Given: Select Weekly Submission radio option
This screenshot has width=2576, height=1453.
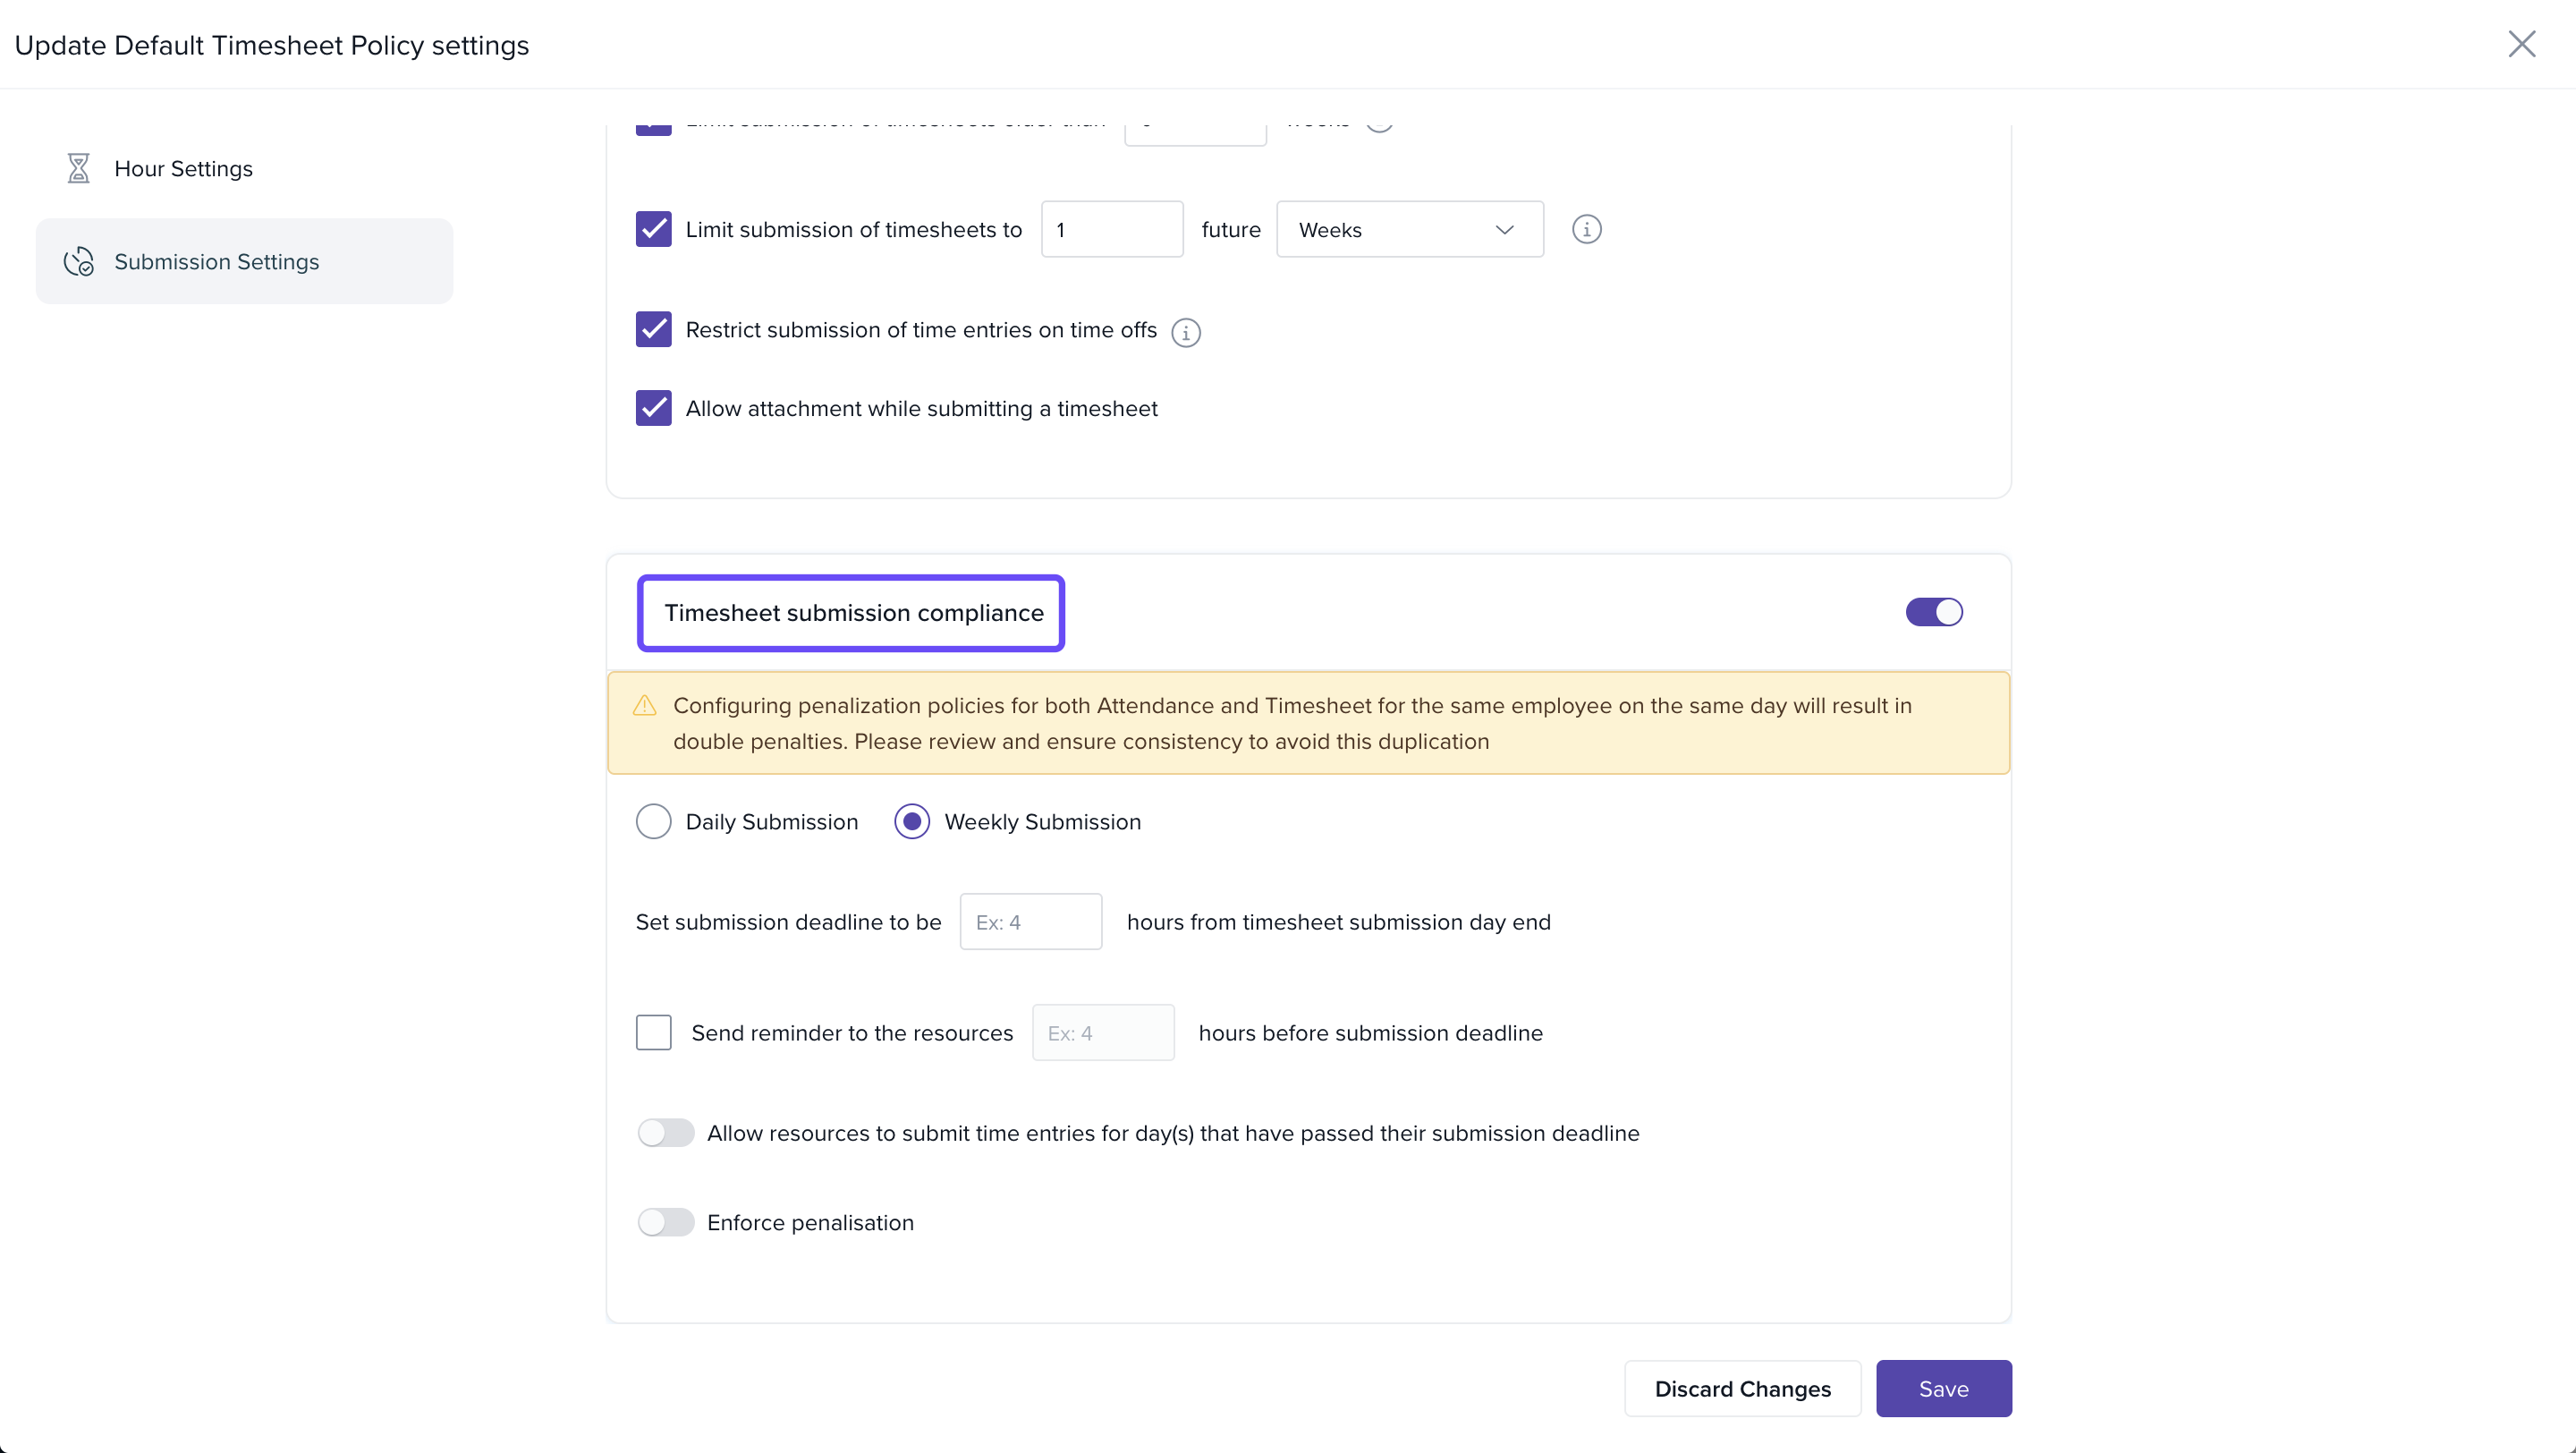Looking at the screenshot, I should tap(911, 821).
